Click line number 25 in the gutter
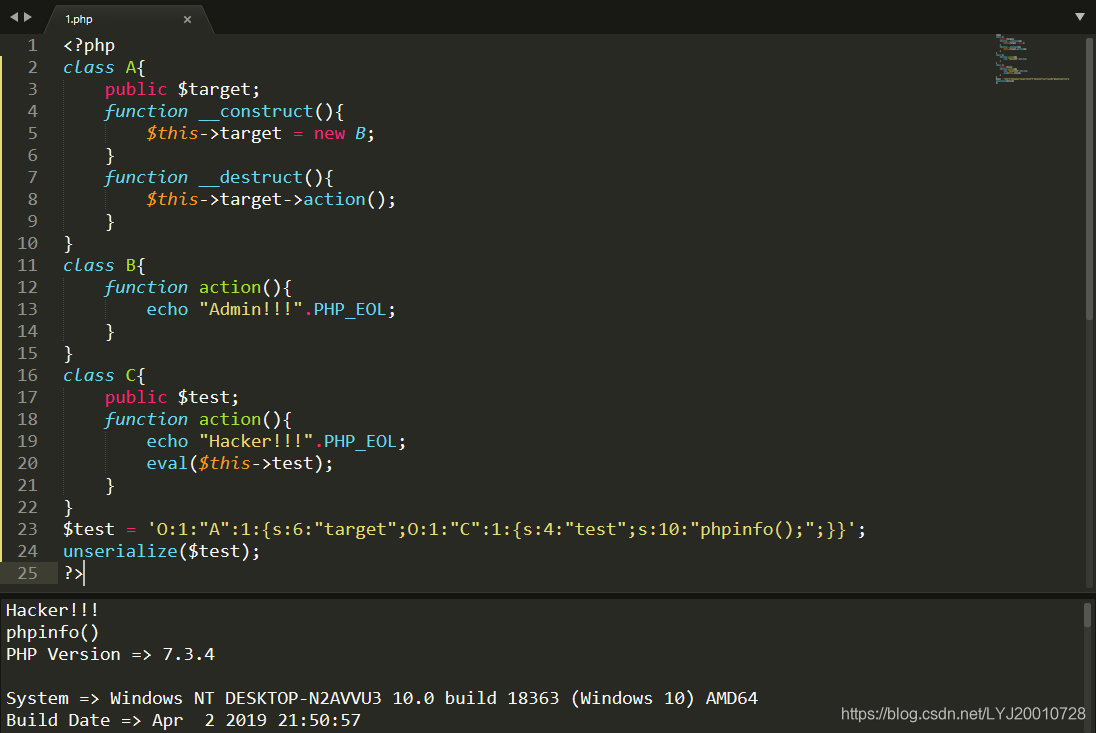Screen dimensions: 1096x733 tap(27, 573)
